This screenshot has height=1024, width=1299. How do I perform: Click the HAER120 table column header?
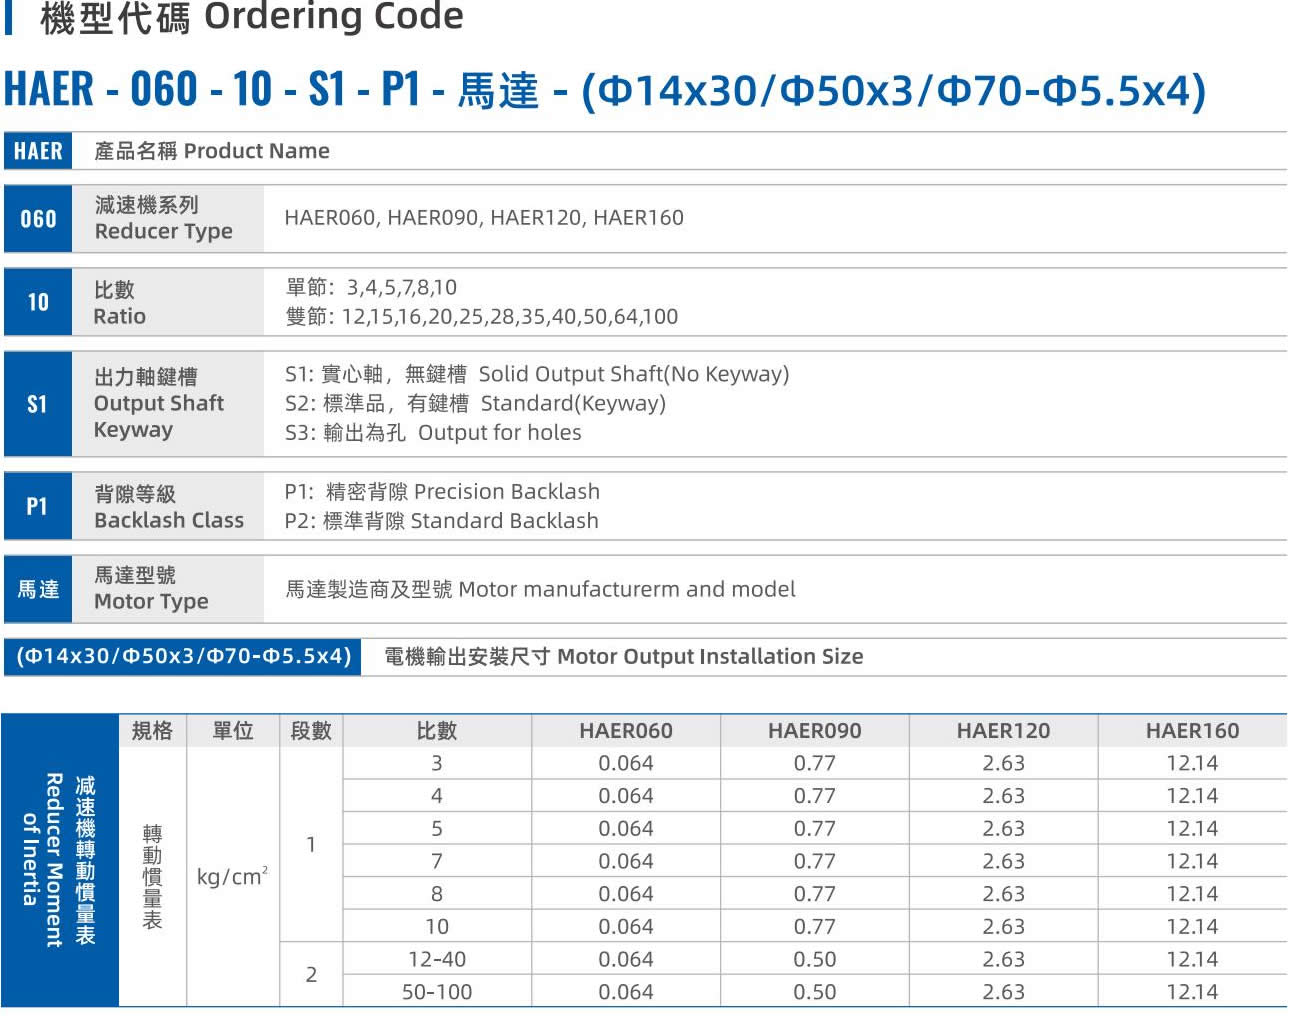click(1004, 731)
